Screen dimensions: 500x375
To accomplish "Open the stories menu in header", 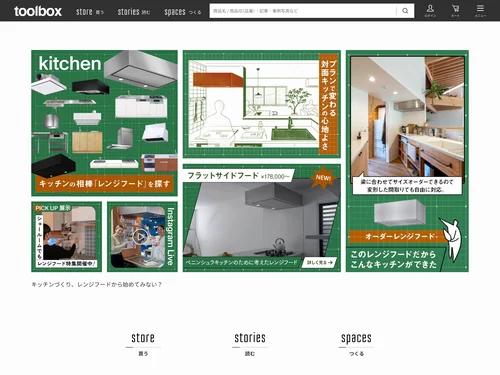I will click(x=134, y=12).
